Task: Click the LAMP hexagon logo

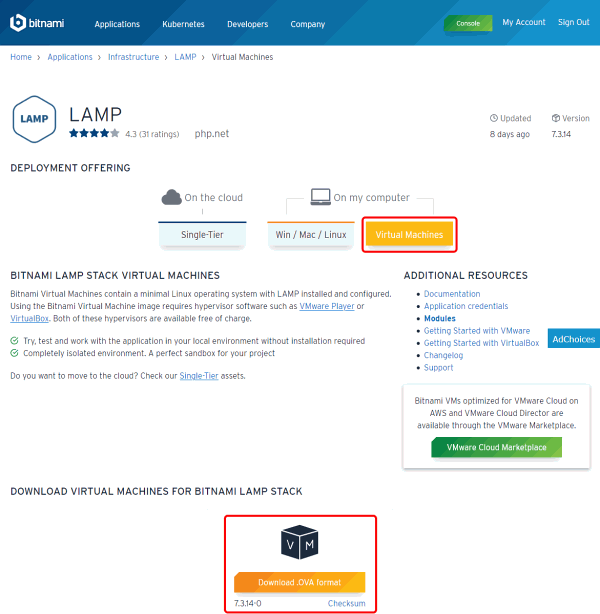Action: [34, 119]
